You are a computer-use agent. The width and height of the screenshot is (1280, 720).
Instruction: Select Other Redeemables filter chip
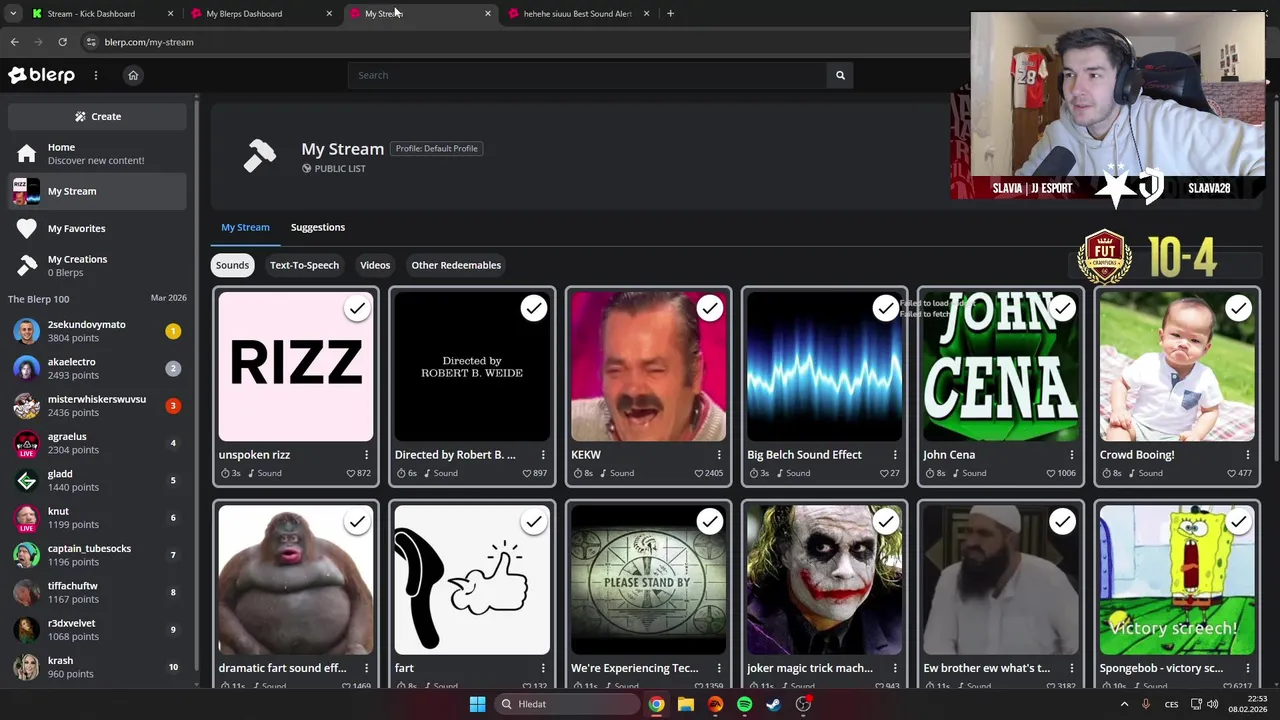pos(456,265)
